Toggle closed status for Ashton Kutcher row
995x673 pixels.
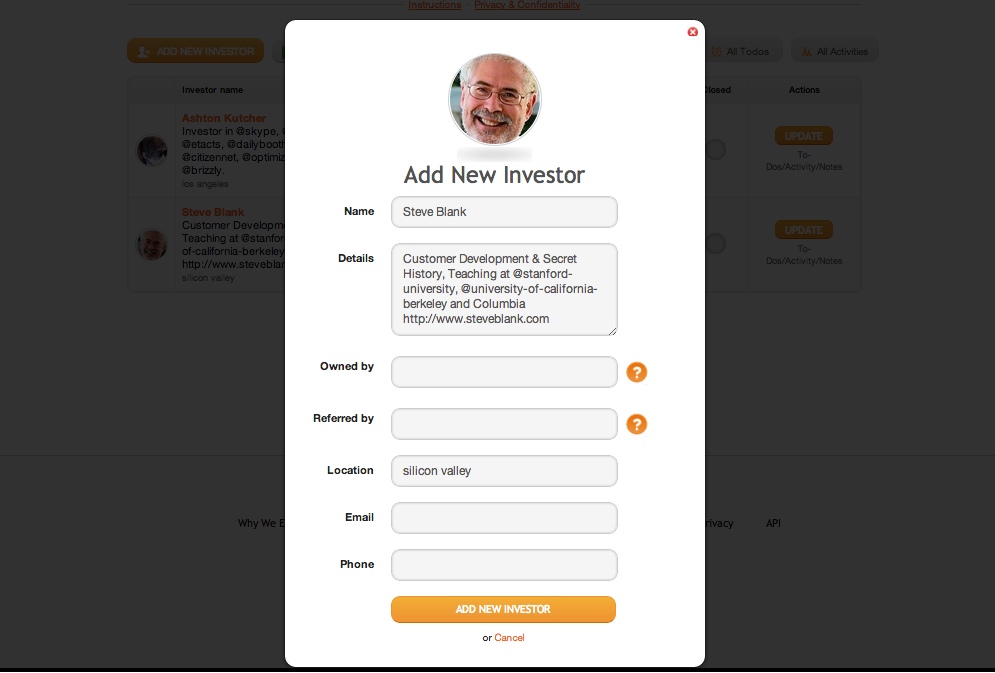pos(715,150)
